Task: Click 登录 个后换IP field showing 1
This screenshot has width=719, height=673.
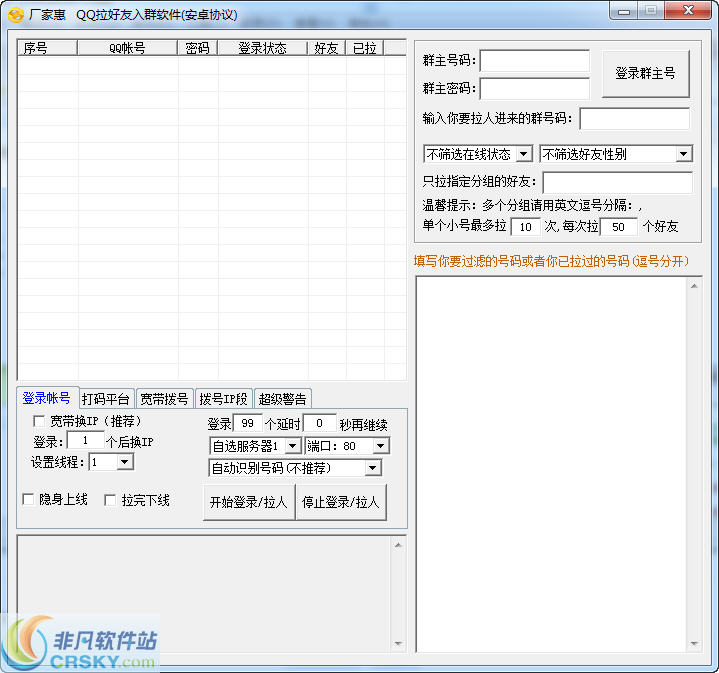Action: (x=85, y=441)
